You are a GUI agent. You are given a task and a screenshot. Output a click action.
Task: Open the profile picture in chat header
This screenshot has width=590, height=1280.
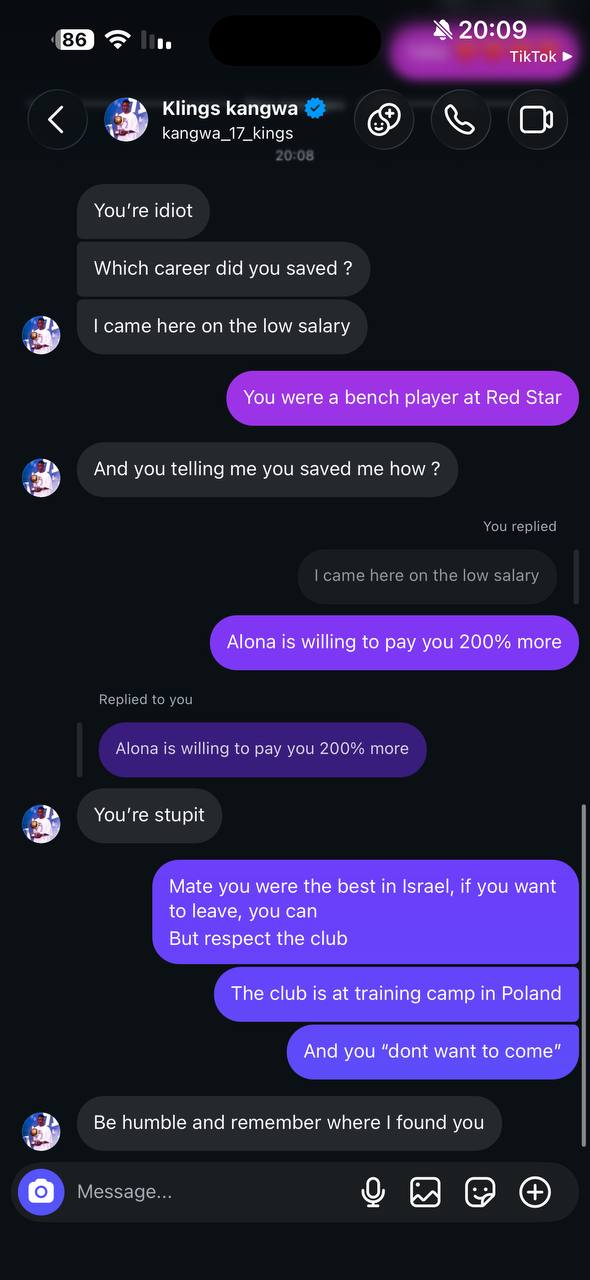pos(126,120)
